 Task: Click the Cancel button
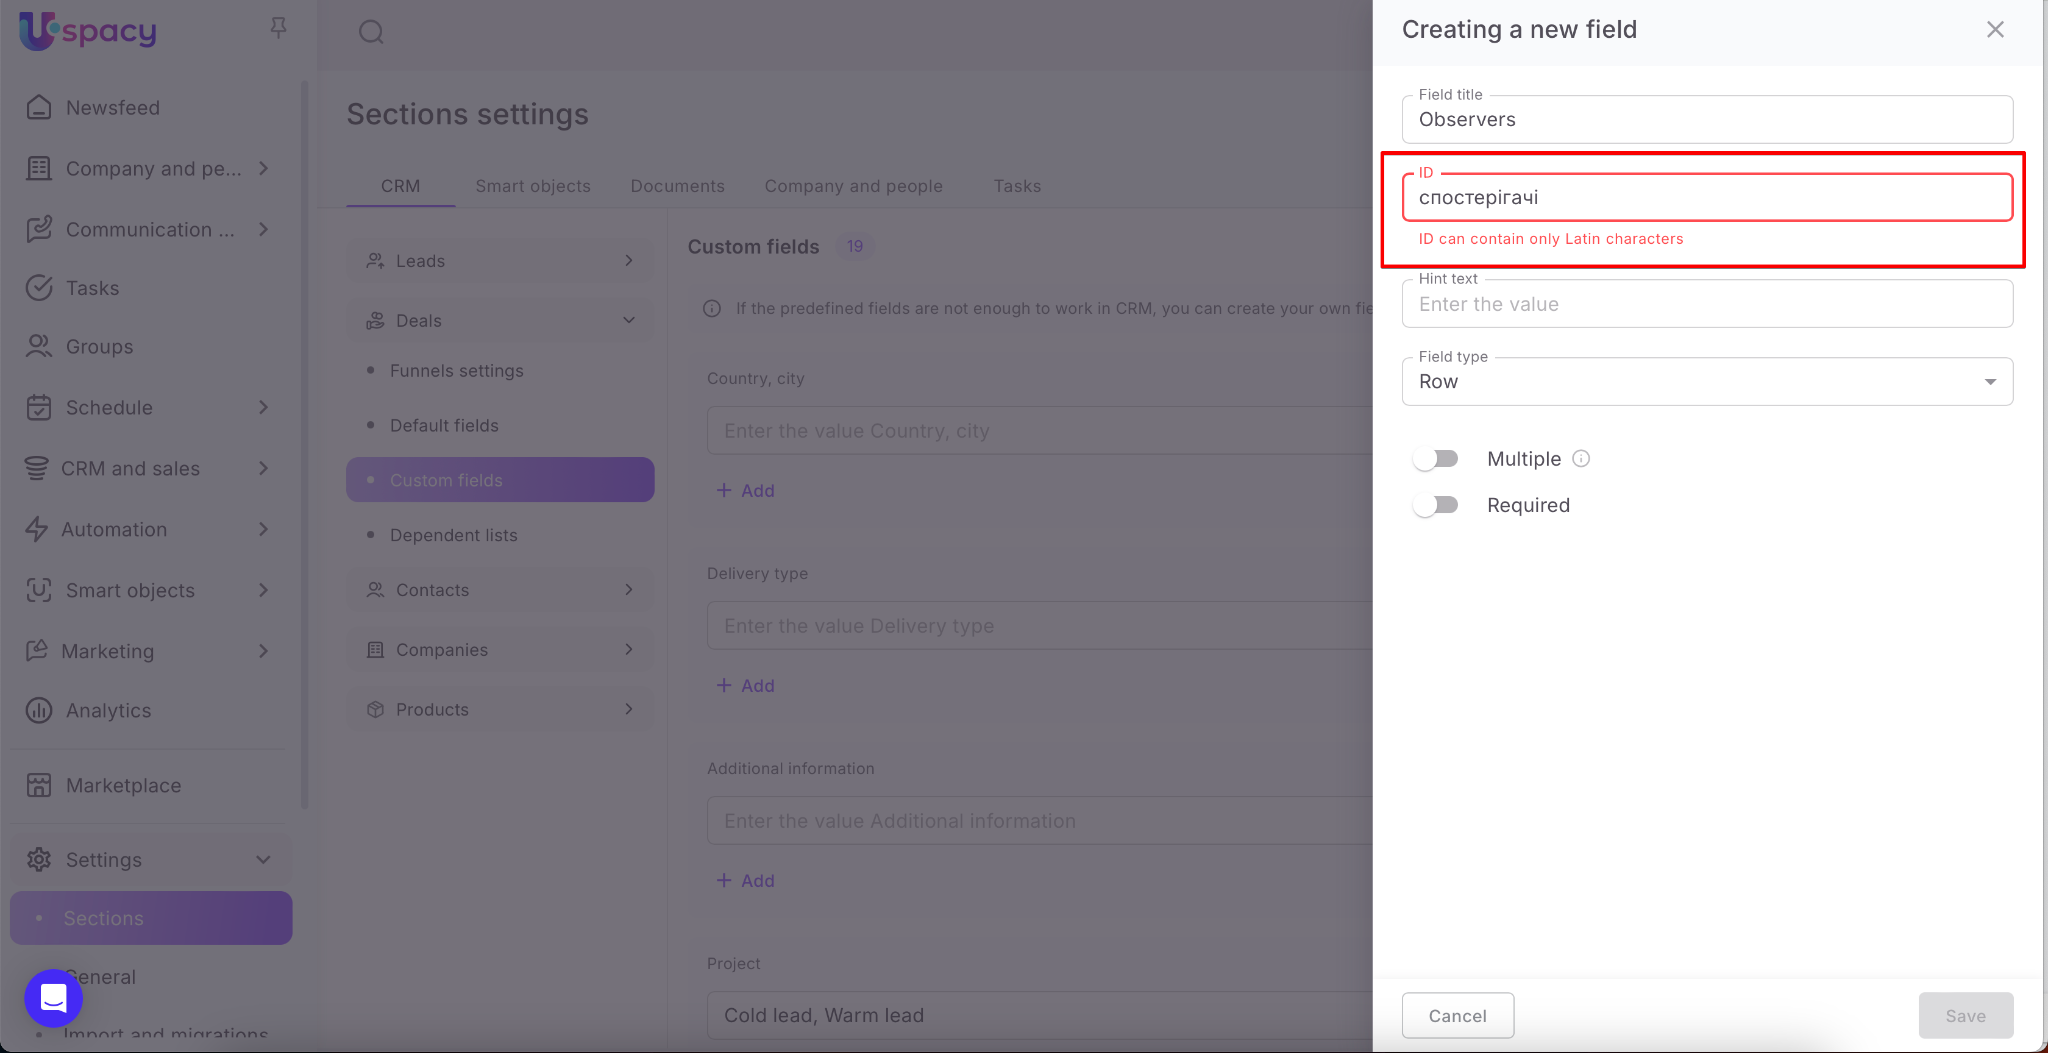tap(1457, 1015)
